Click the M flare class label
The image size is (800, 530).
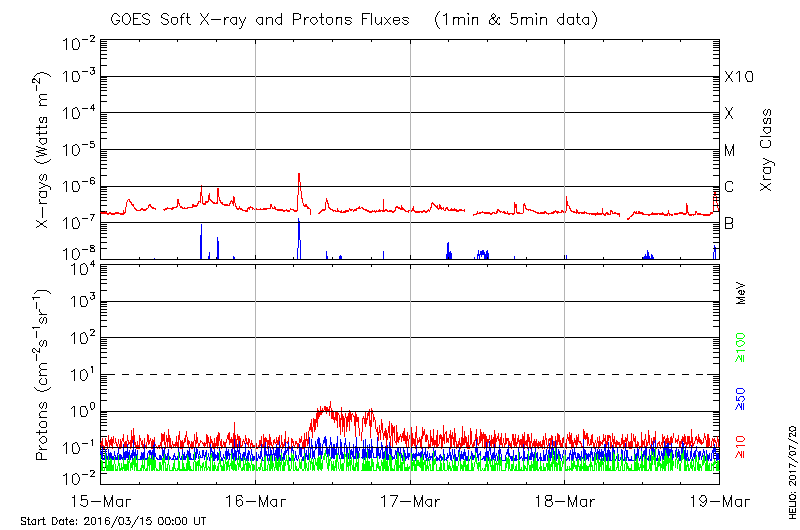point(729,151)
